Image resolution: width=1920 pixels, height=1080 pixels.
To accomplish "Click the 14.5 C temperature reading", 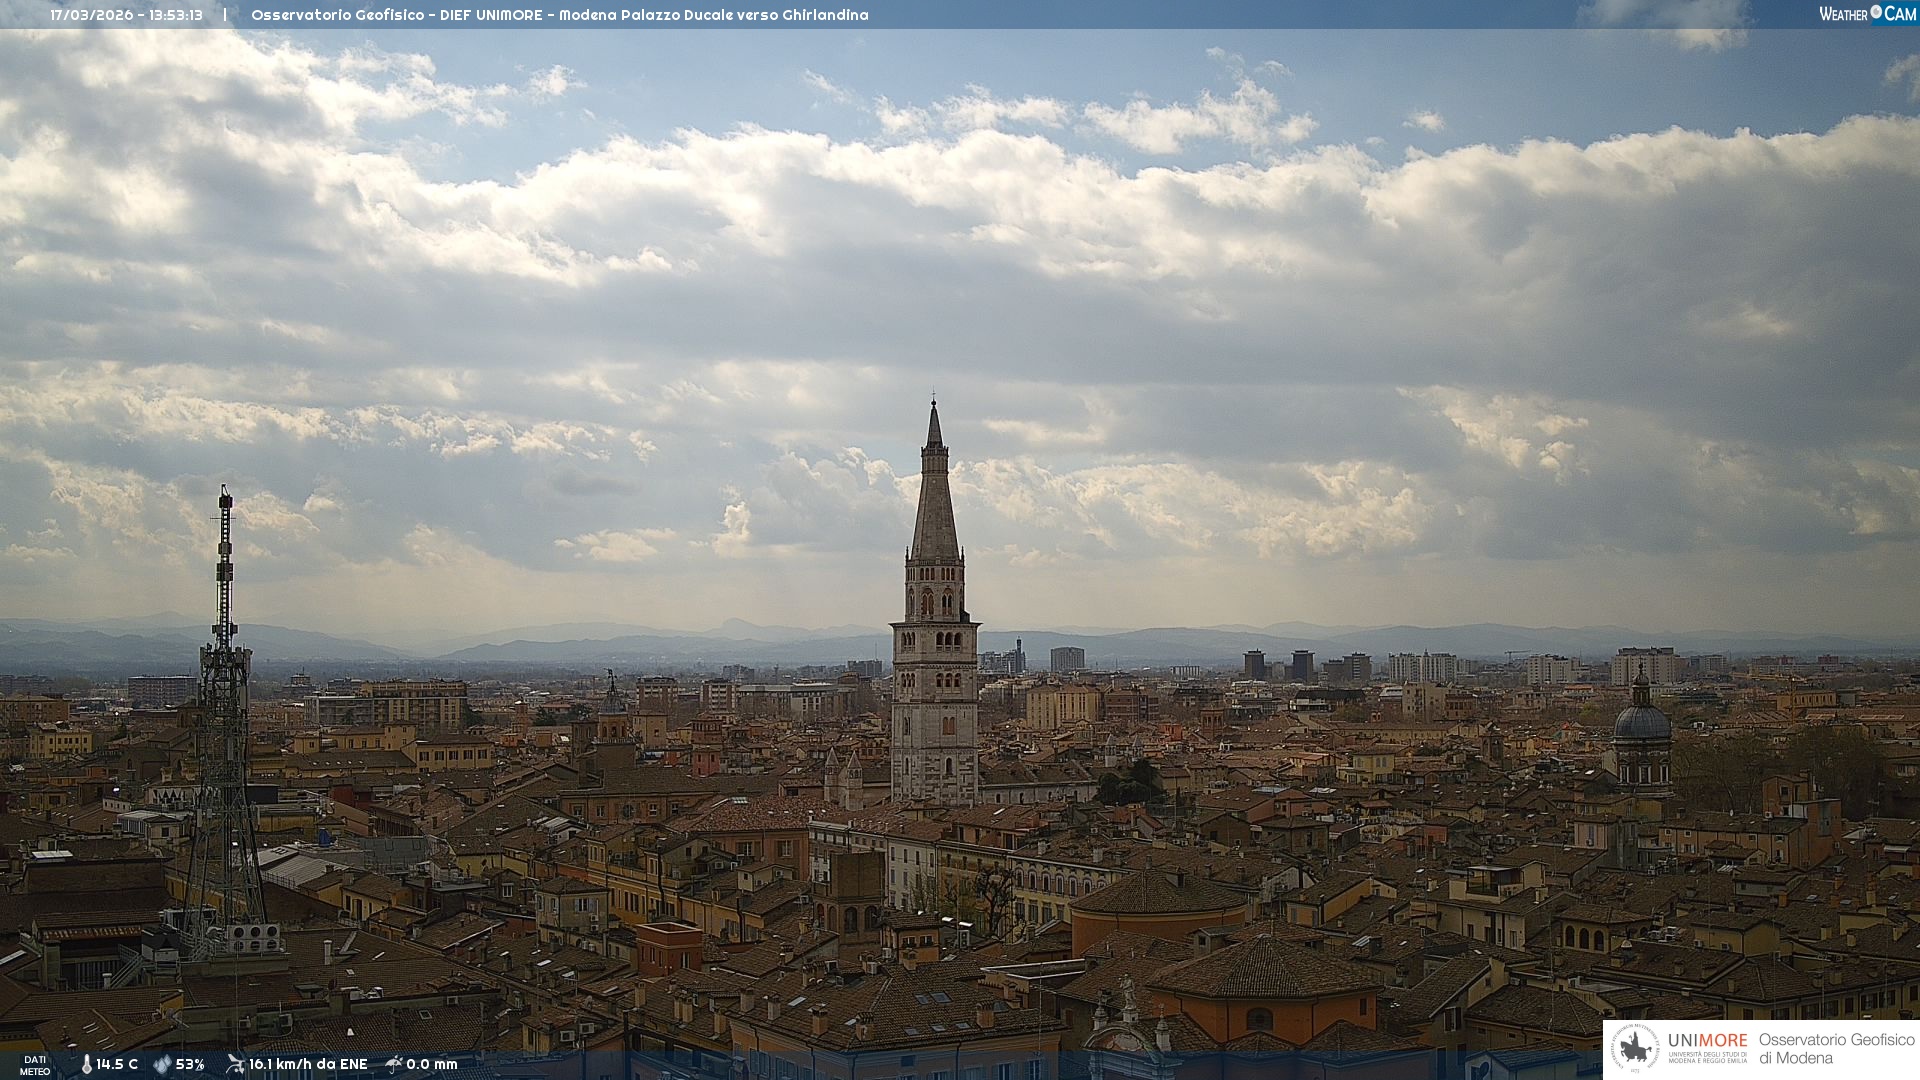I will click(117, 1064).
